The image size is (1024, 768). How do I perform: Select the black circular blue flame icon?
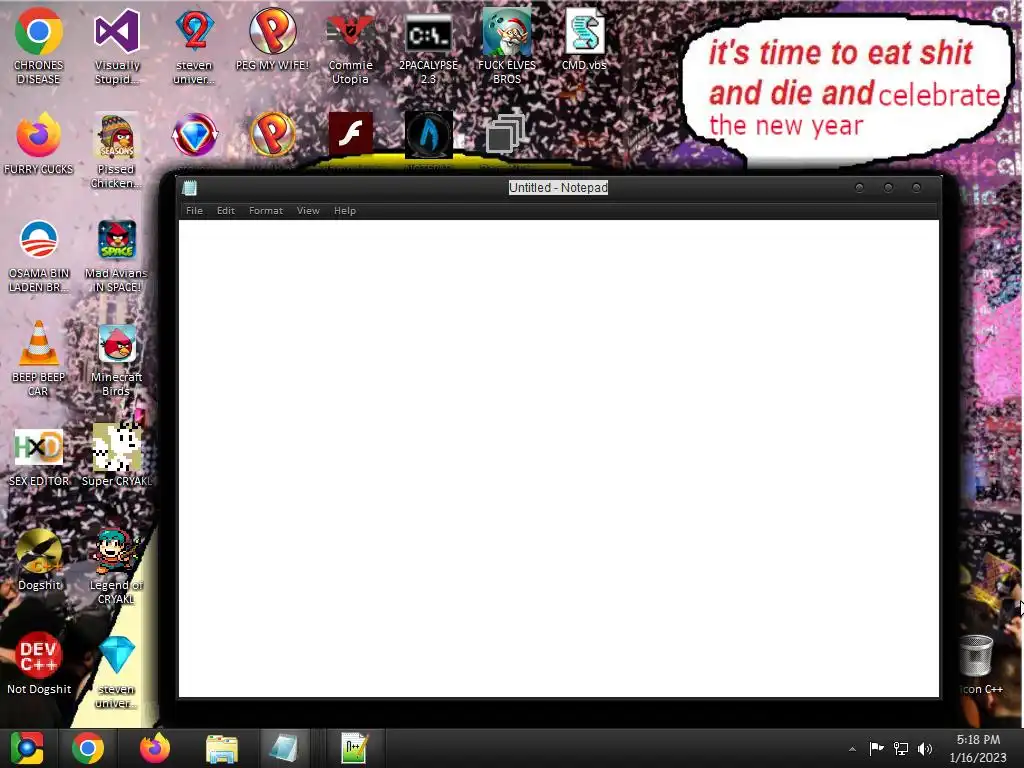(x=428, y=135)
